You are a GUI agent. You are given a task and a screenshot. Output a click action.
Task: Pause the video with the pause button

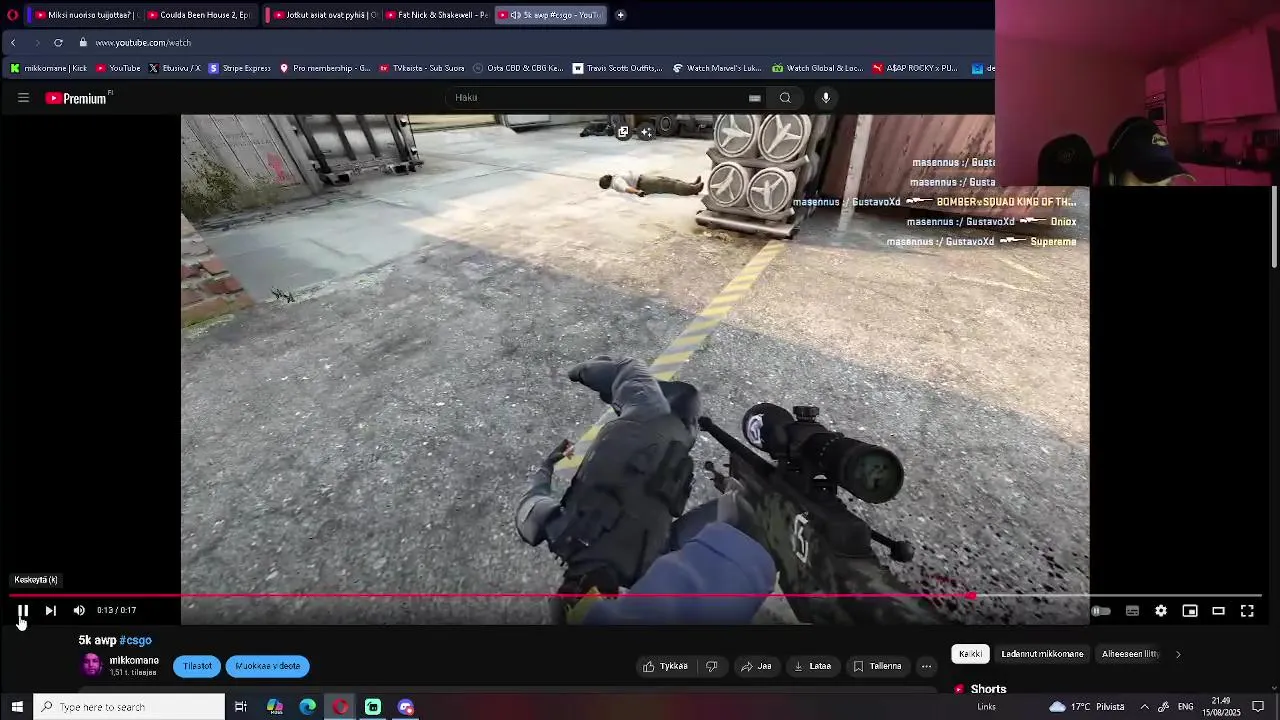click(22, 611)
